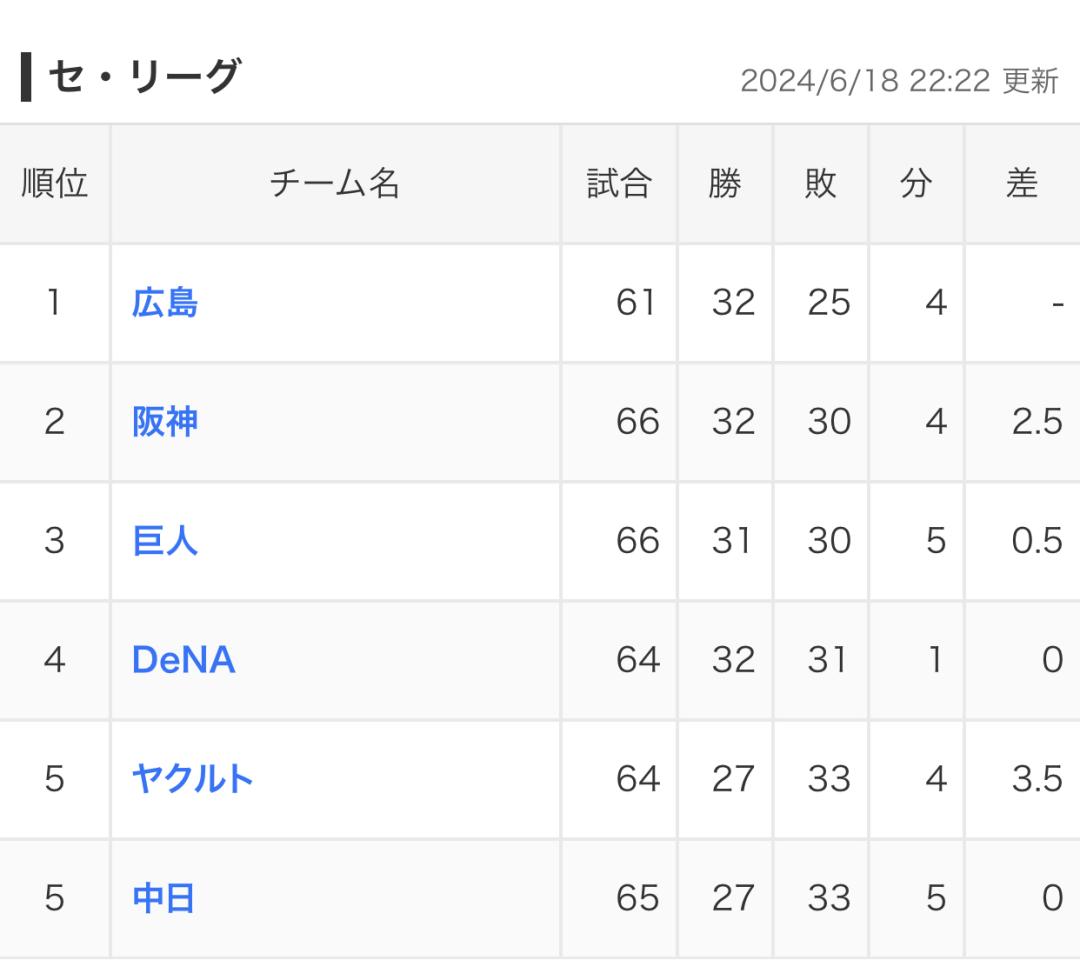Click the 2024/6/18 22:22 更新 timestamp
Viewport: 1080px width, 967px height.
(x=899, y=81)
